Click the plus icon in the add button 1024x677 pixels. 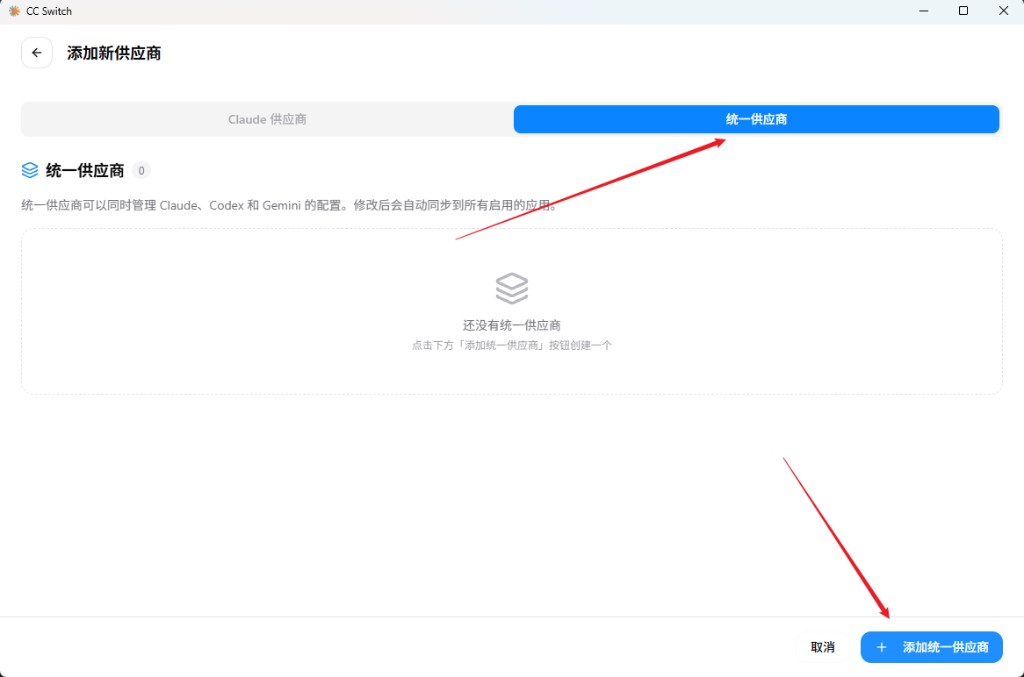click(x=881, y=648)
